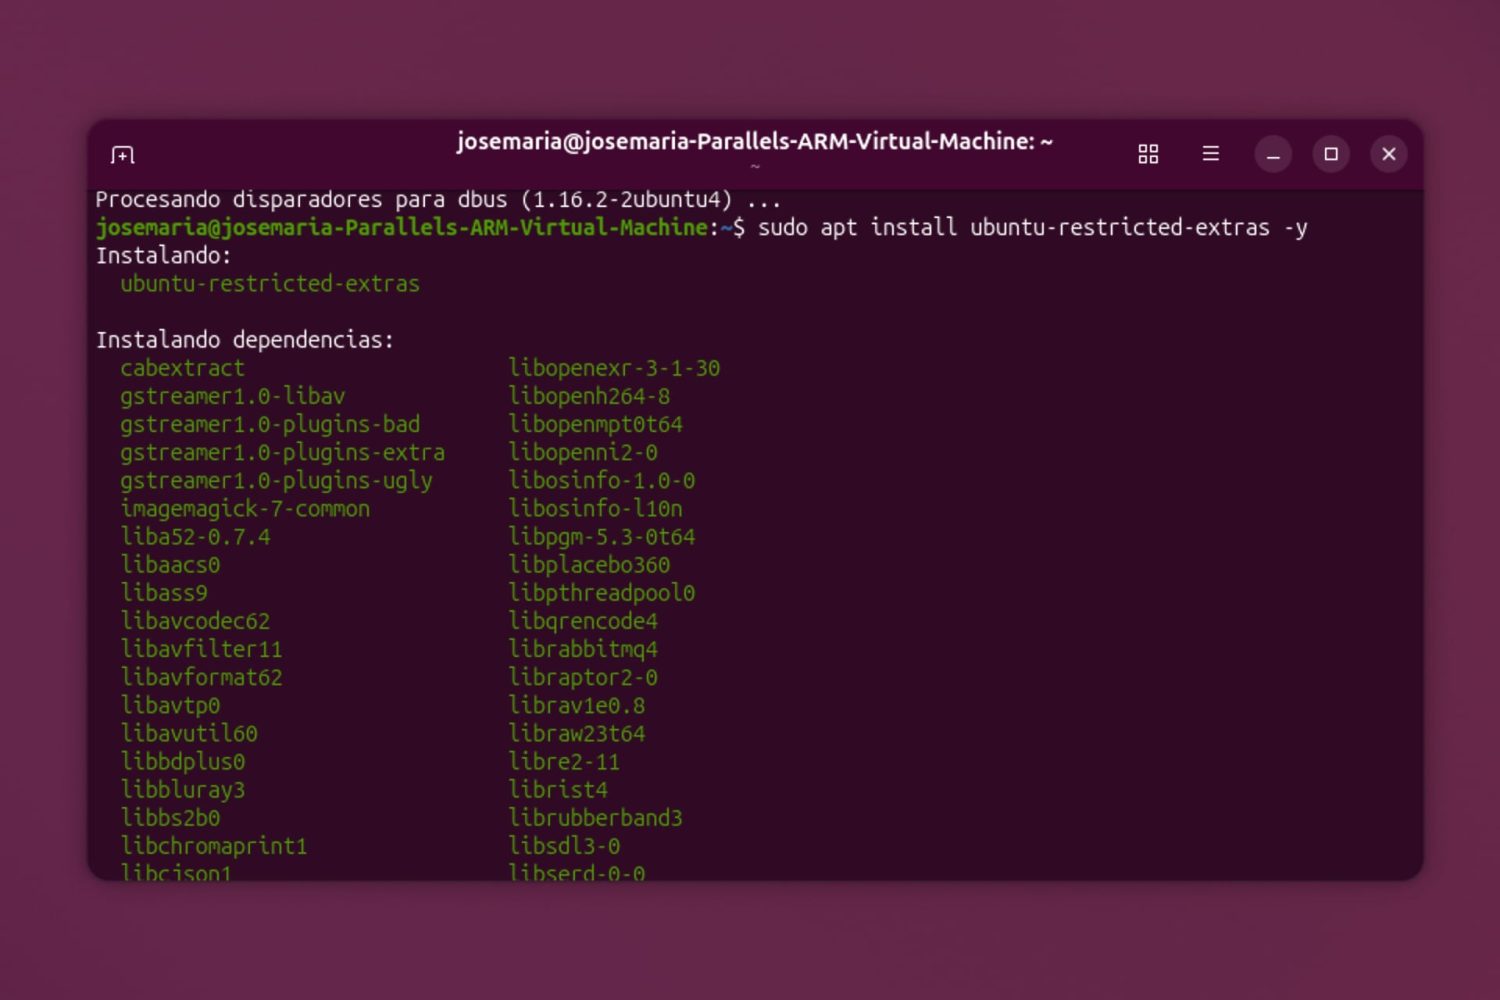
Task: Close the terminal window
Action: coord(1389,154)
